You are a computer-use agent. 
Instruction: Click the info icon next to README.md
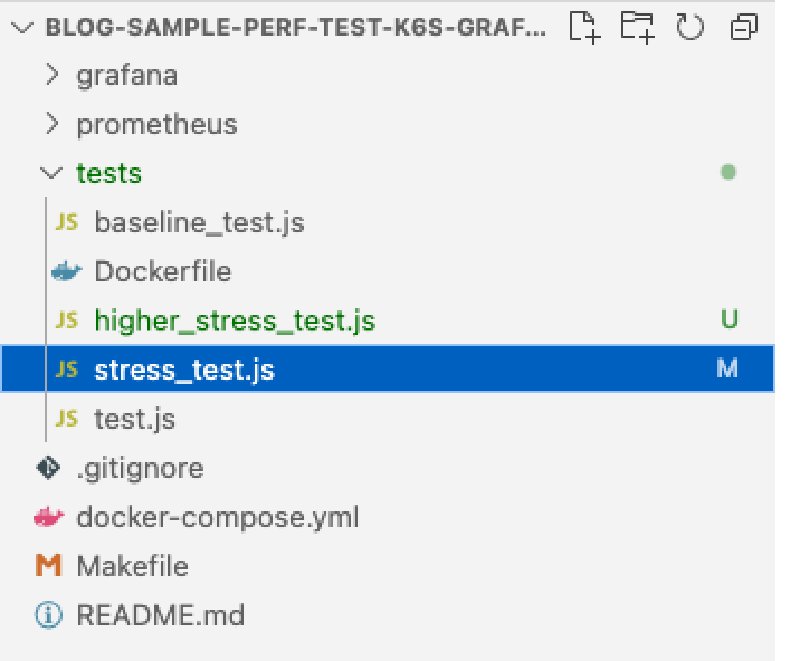pyautogui.click(x=48, y=615)
